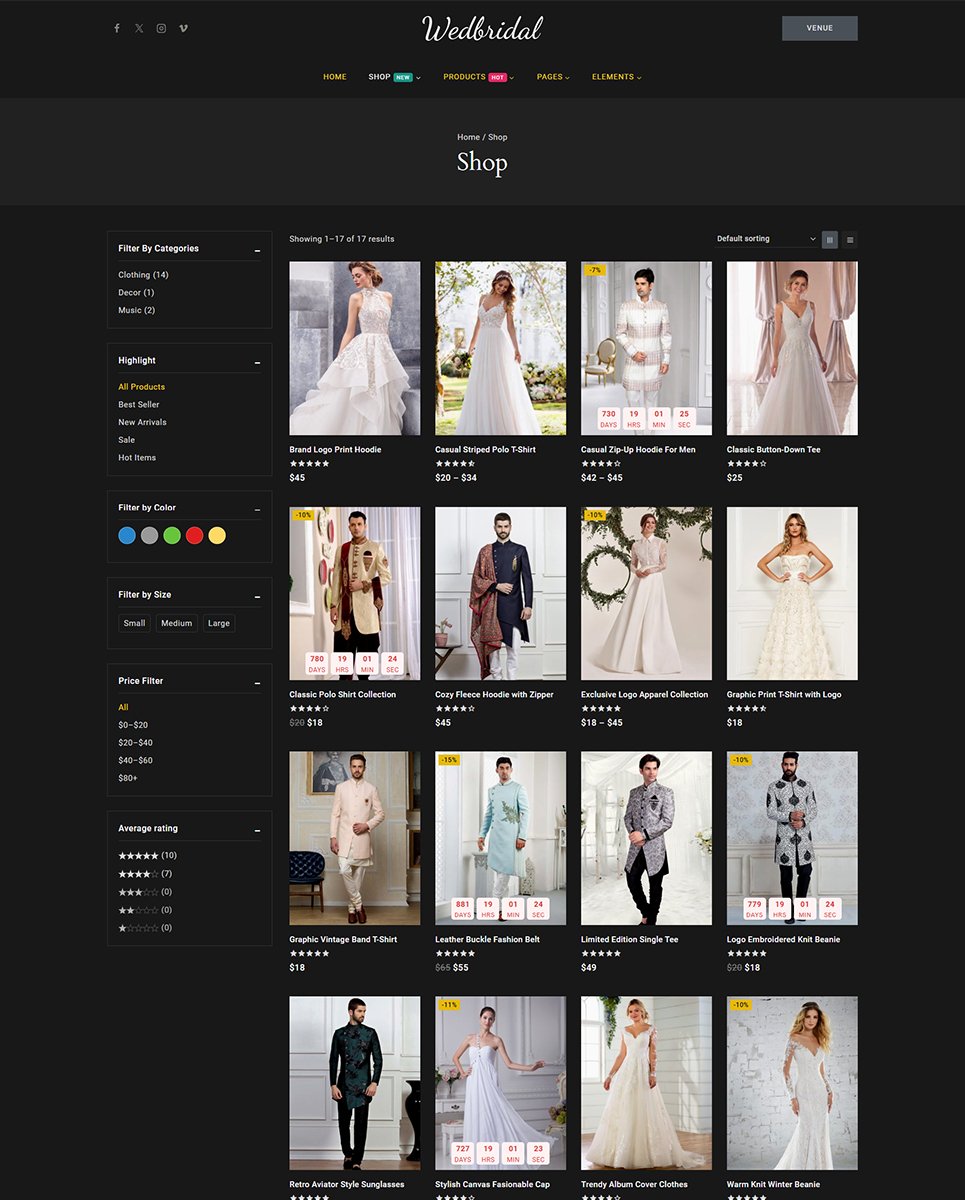965x1200 pixels.
Task: Select the Small size filter
Action: pos(134,623)
